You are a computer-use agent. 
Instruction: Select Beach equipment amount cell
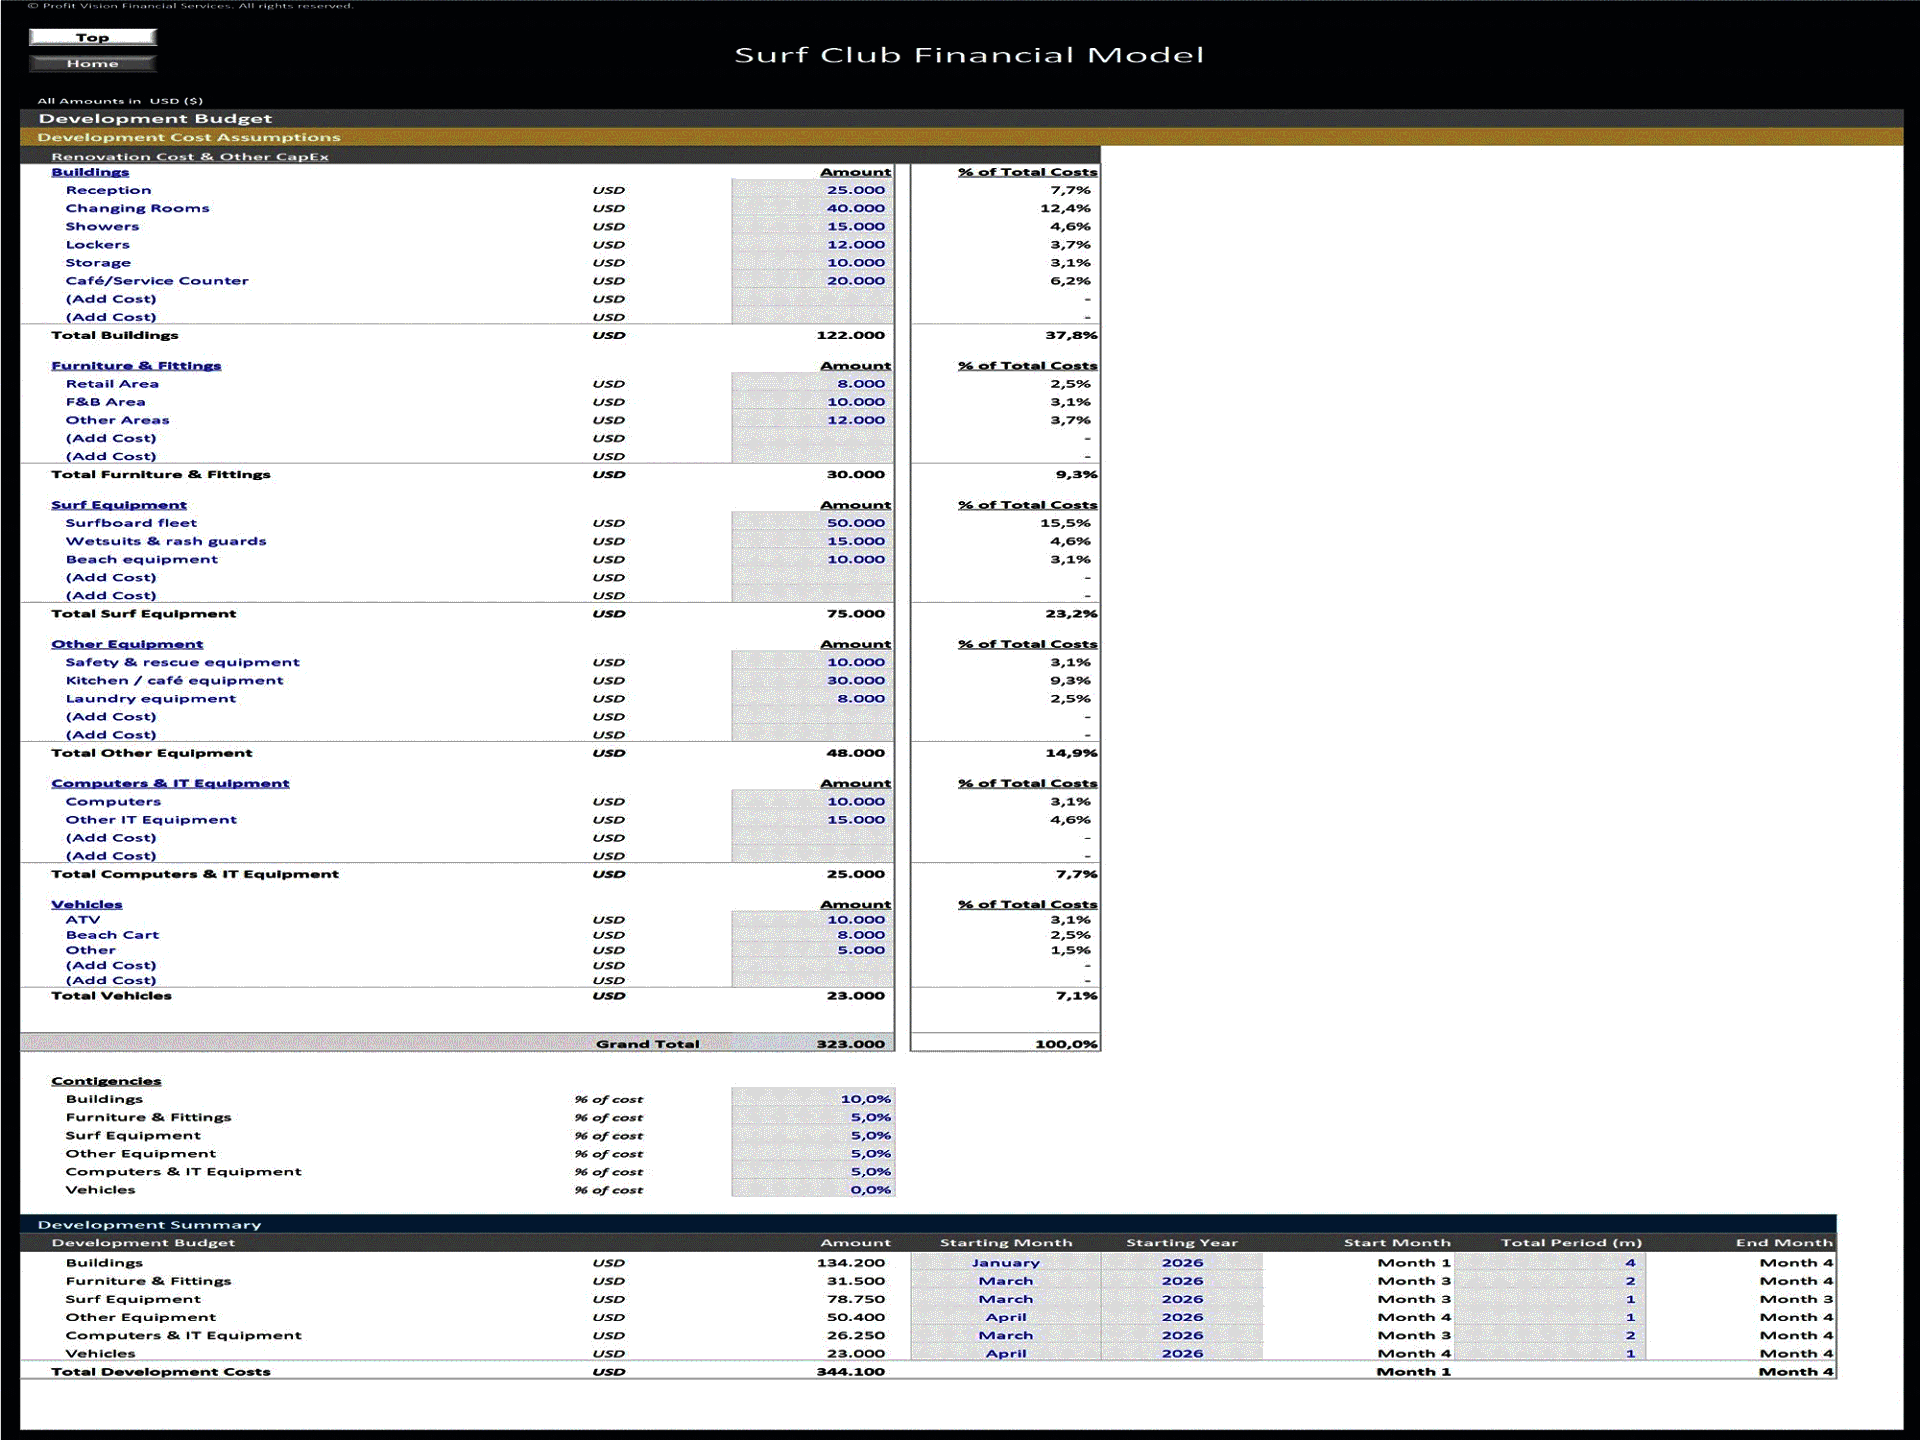813,559
